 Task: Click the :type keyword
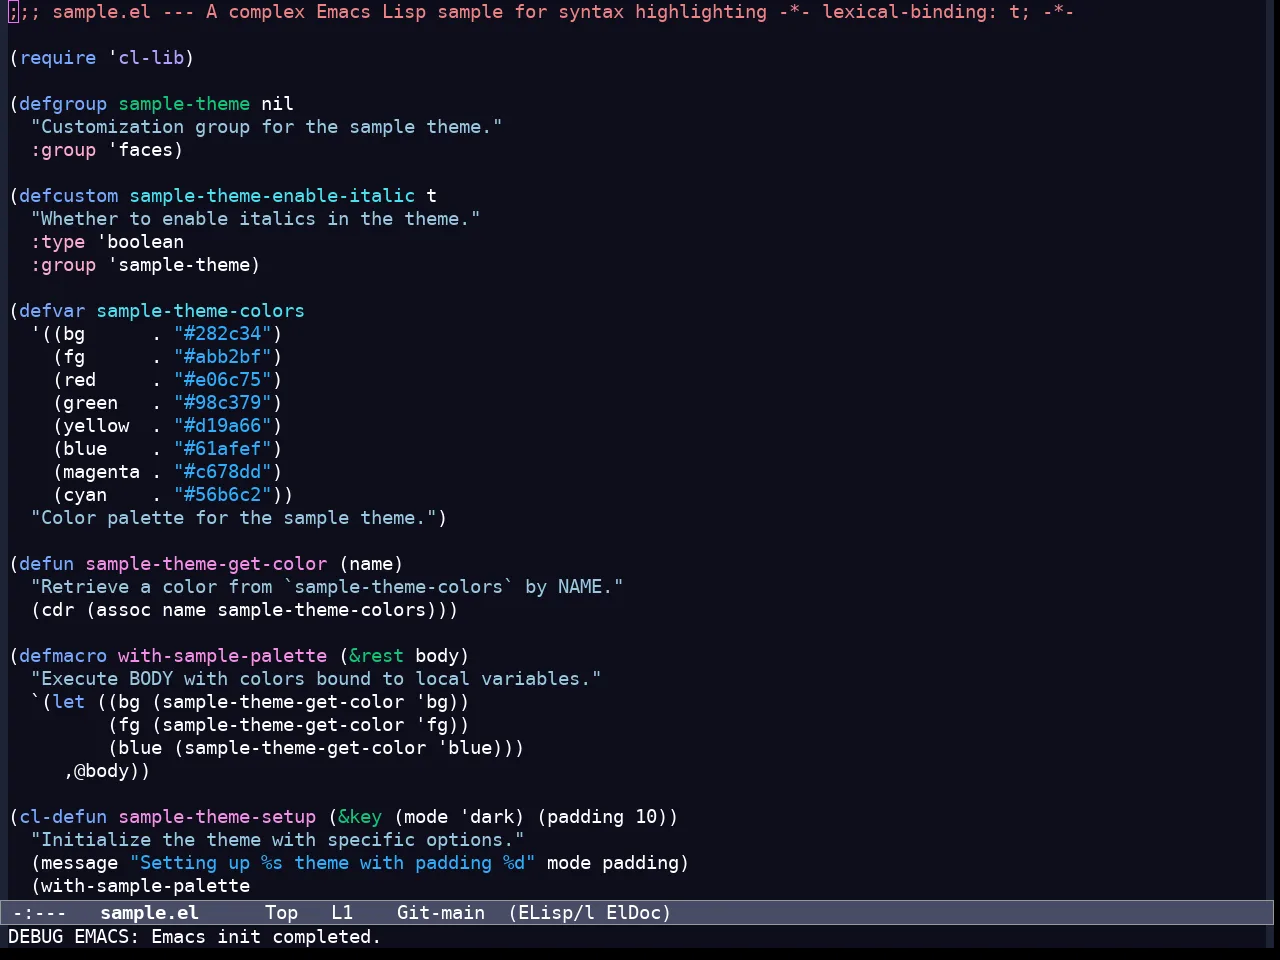[x=58, y=241]
